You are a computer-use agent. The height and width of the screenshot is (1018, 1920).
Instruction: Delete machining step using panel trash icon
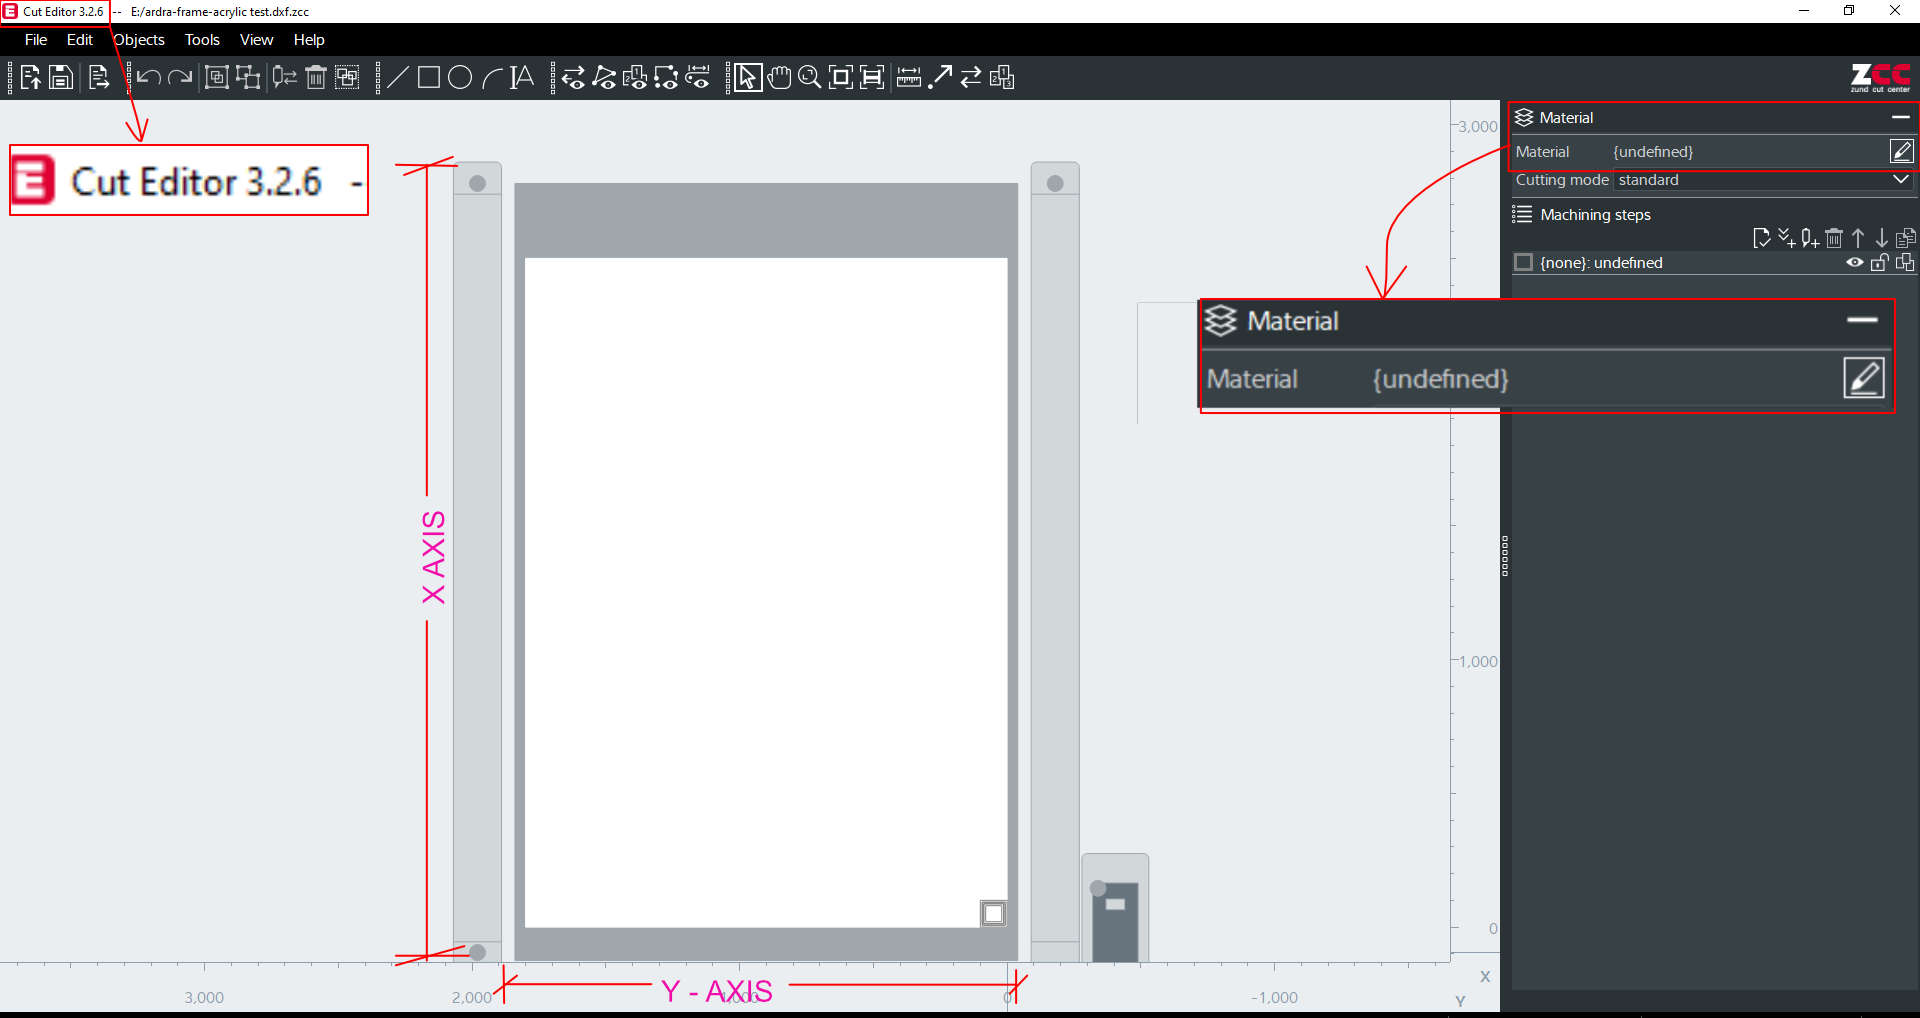coord(1834,238)
